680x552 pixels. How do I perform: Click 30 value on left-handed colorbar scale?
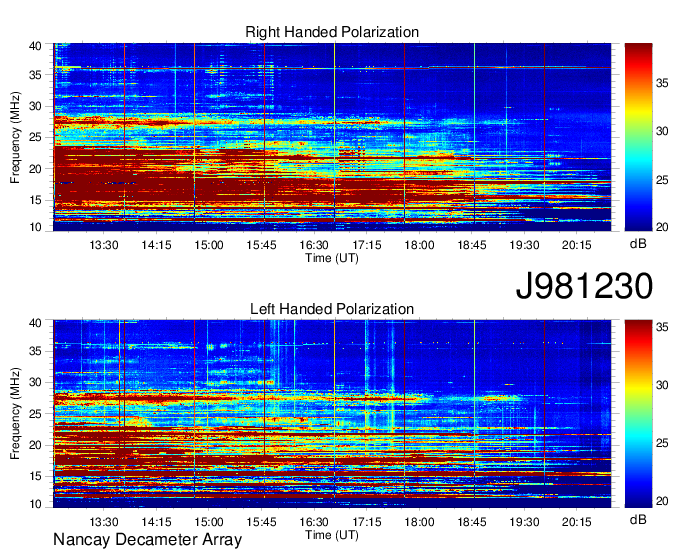662,385
